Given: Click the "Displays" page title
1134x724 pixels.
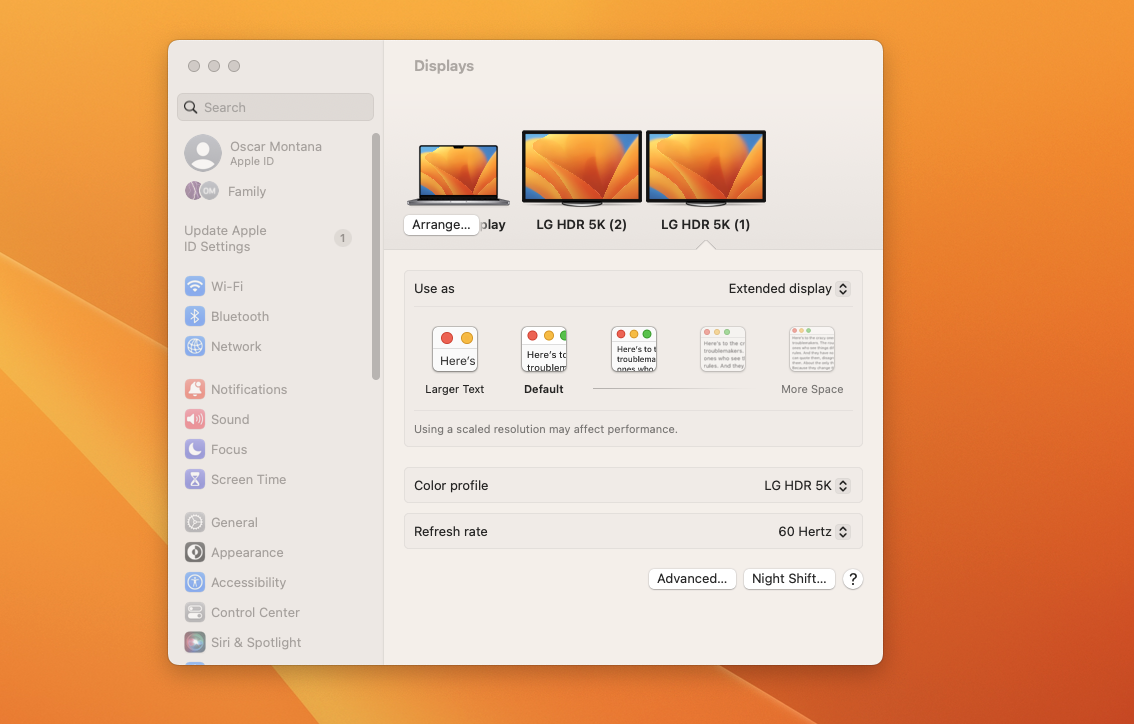Looking at the screenshot, I should [x=444, y=66].
